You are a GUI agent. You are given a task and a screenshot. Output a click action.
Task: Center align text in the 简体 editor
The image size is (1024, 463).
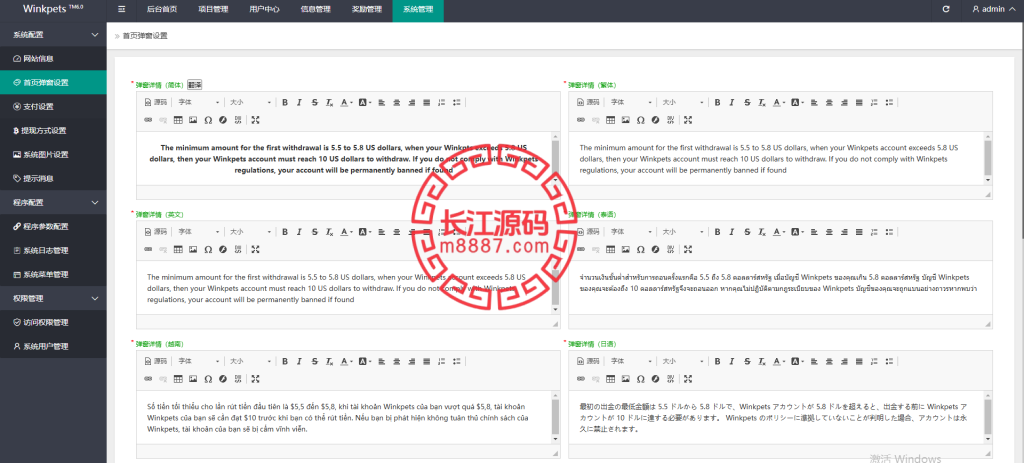point(397,103)
